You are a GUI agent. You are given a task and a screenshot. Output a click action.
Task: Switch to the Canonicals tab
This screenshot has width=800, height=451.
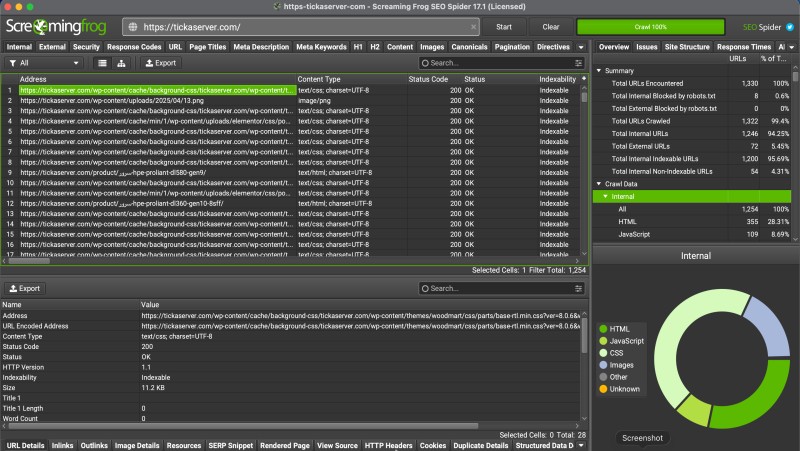pyautogui.click(x=469, y=47)
